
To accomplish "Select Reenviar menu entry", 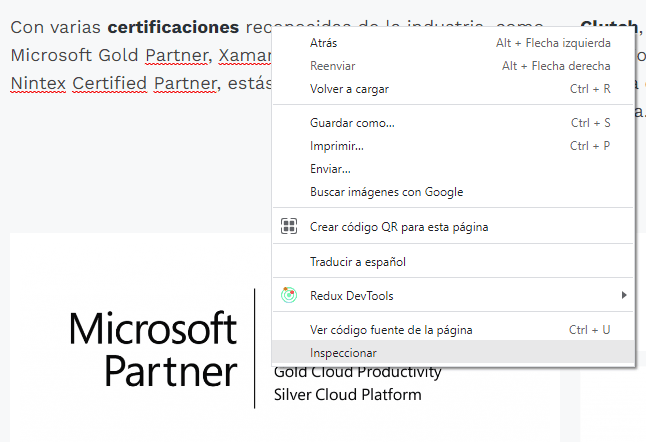I will 453,66.
